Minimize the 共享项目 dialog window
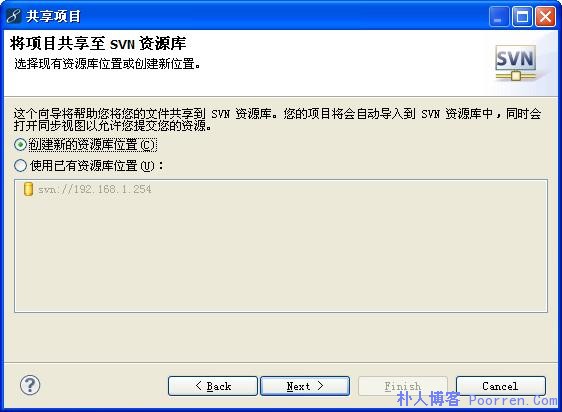The image size is (562, 412). 499,16
